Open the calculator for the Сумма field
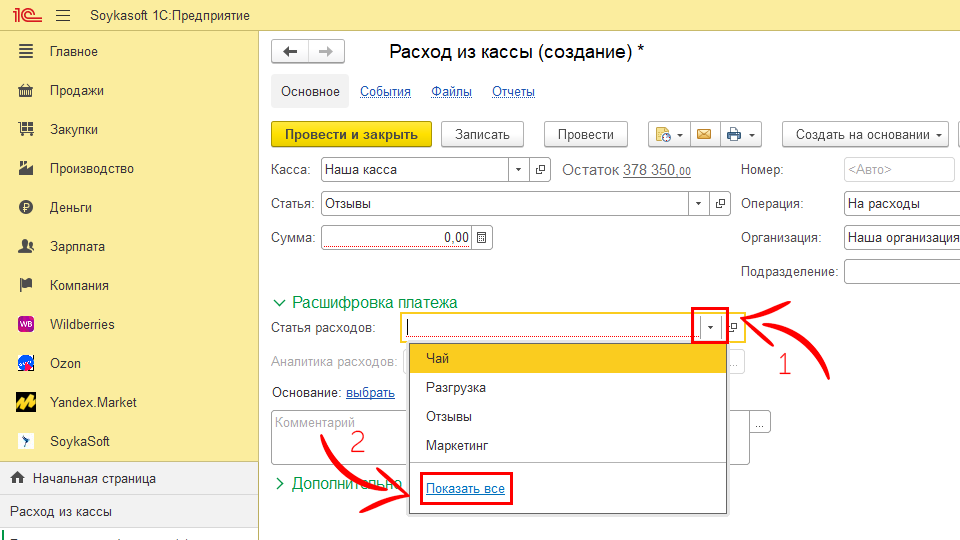The height and width of the screenshot is (540, 960). [482, 238]
